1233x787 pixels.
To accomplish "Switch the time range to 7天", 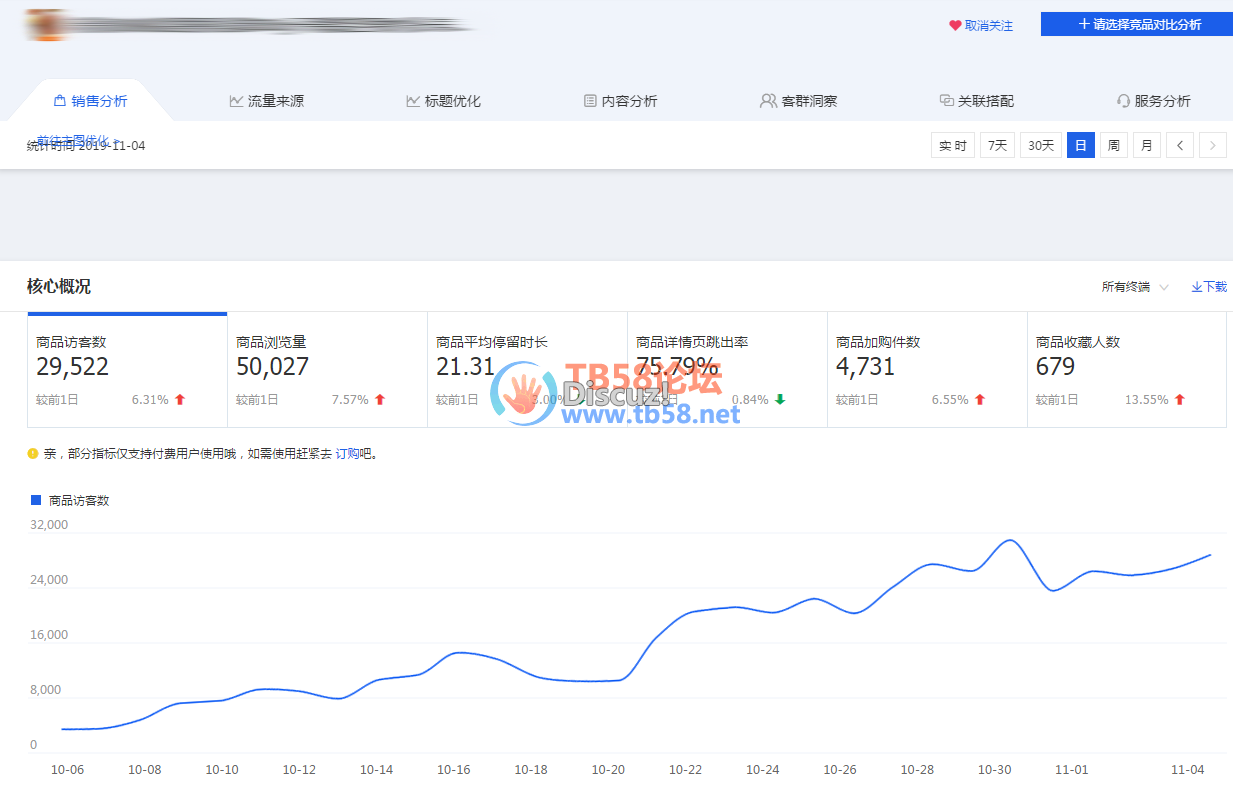I will (997, 146).
